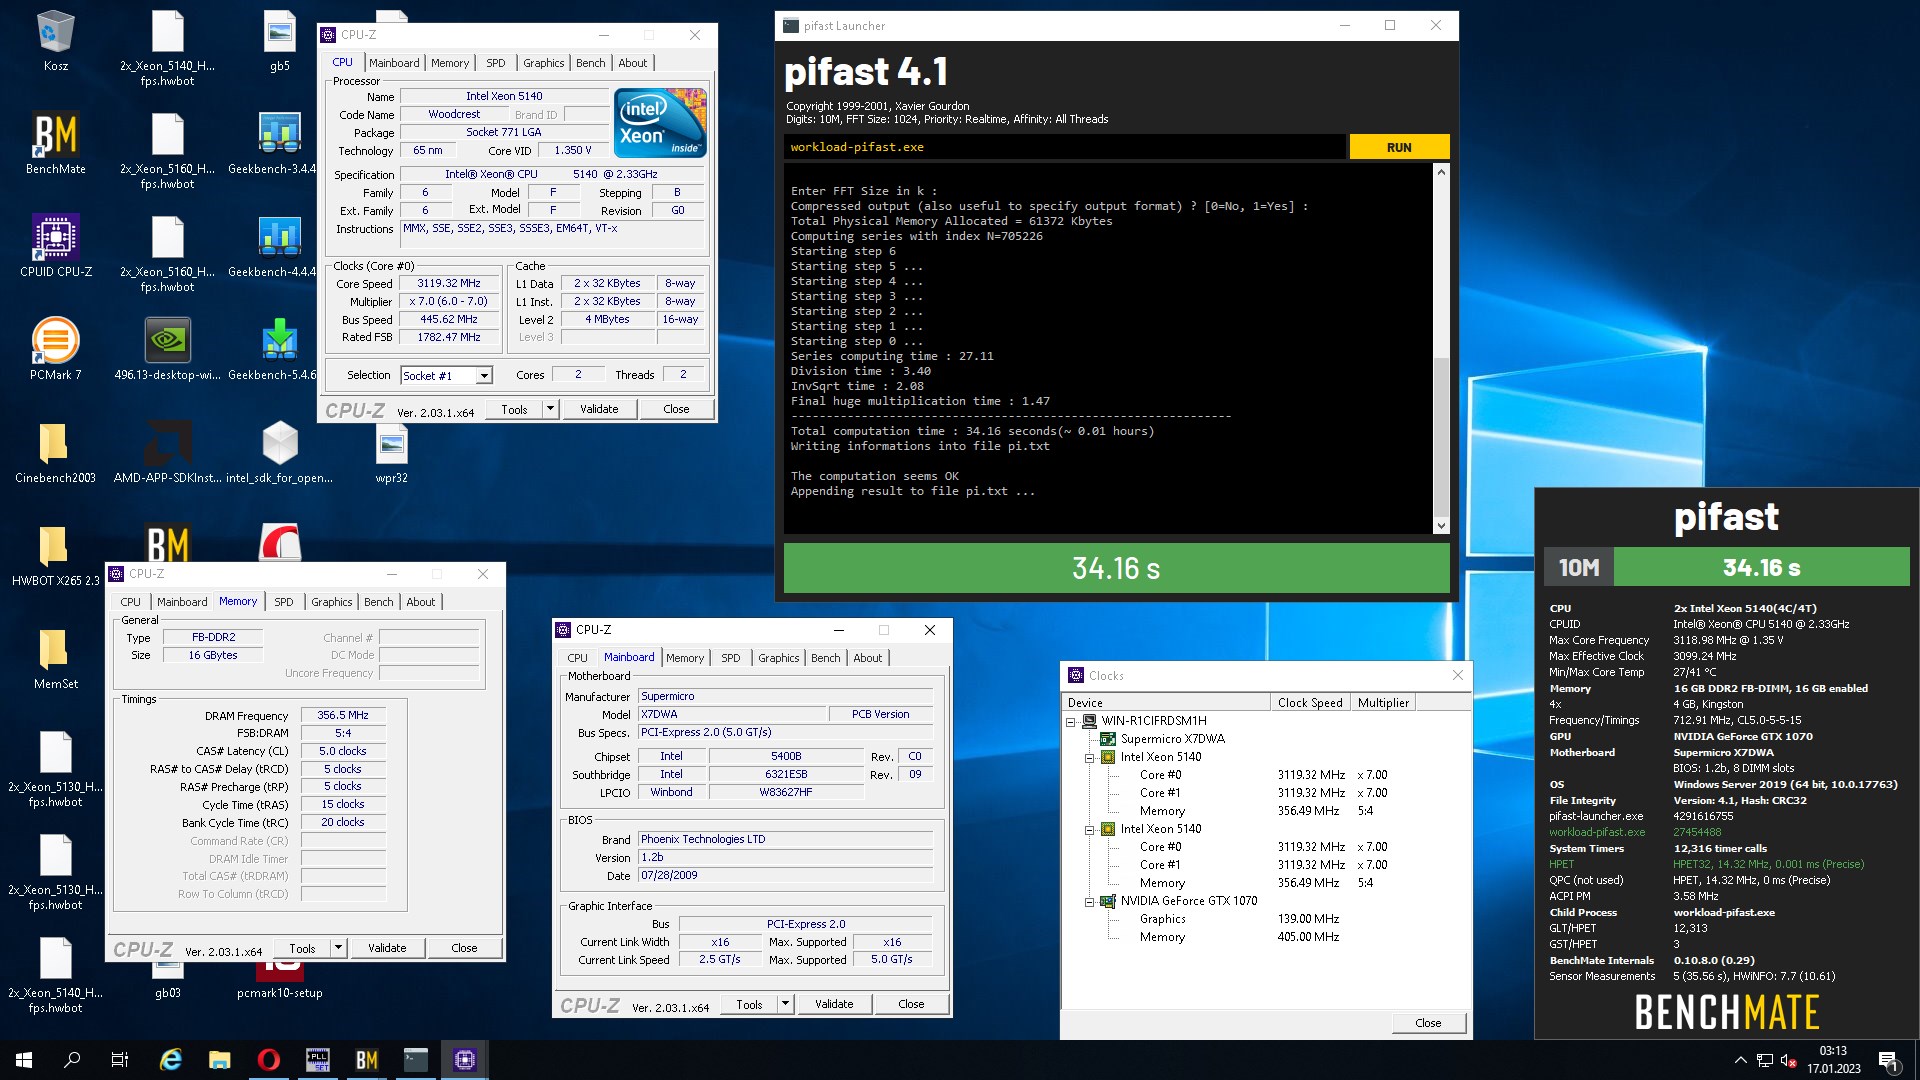This screenshot has width=1920, height=1080.
Task: Show hidden system tray icons
Action: (x=1740, y=1060)
